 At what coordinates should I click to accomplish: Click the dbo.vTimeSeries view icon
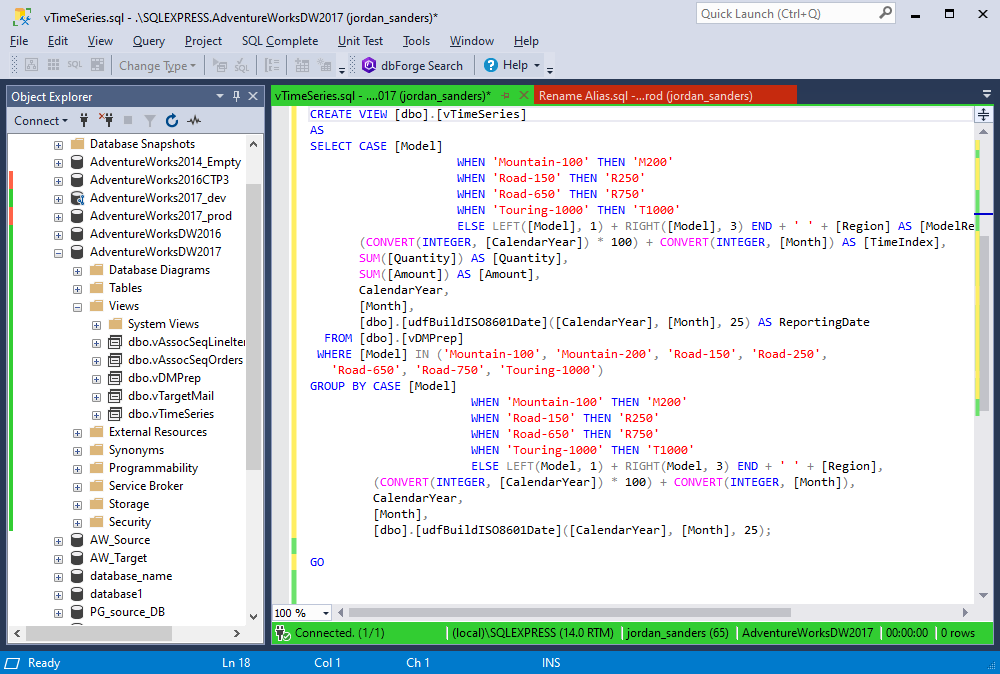click(115, 414)
